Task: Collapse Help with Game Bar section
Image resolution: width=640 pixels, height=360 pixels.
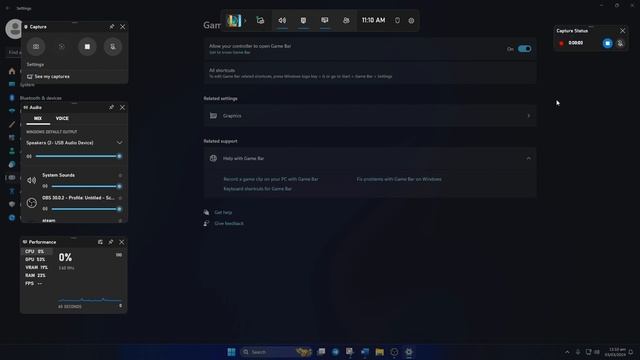Action: click(529, 158)
